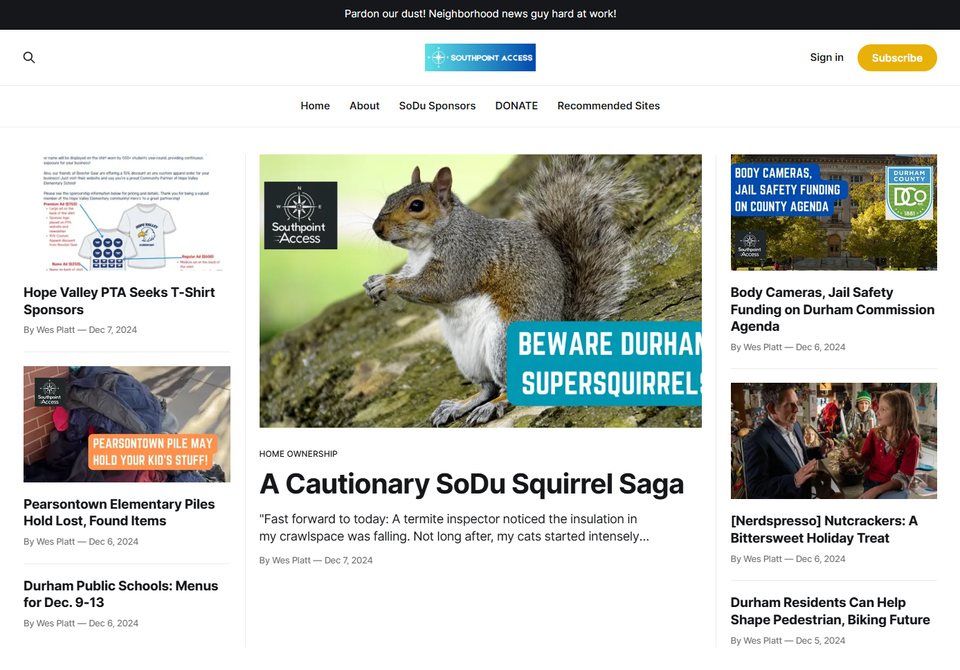Open the Body Cameras county agenda thumbnail
The height and width of the screenshot is (670, 960).
tap(833, 213)
